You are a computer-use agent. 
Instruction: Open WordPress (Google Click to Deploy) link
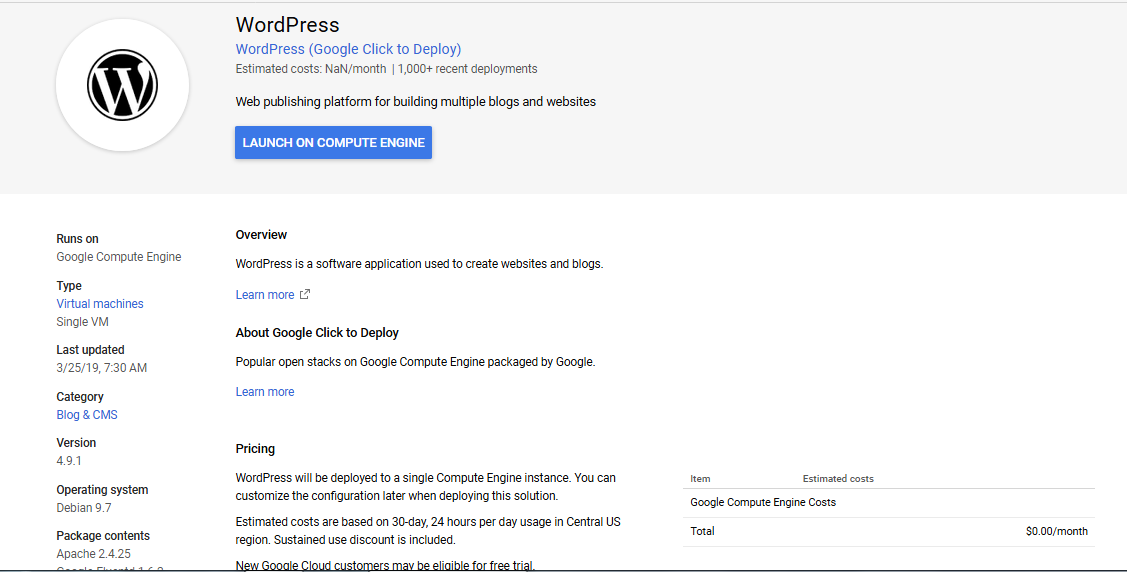pos(349,49)
